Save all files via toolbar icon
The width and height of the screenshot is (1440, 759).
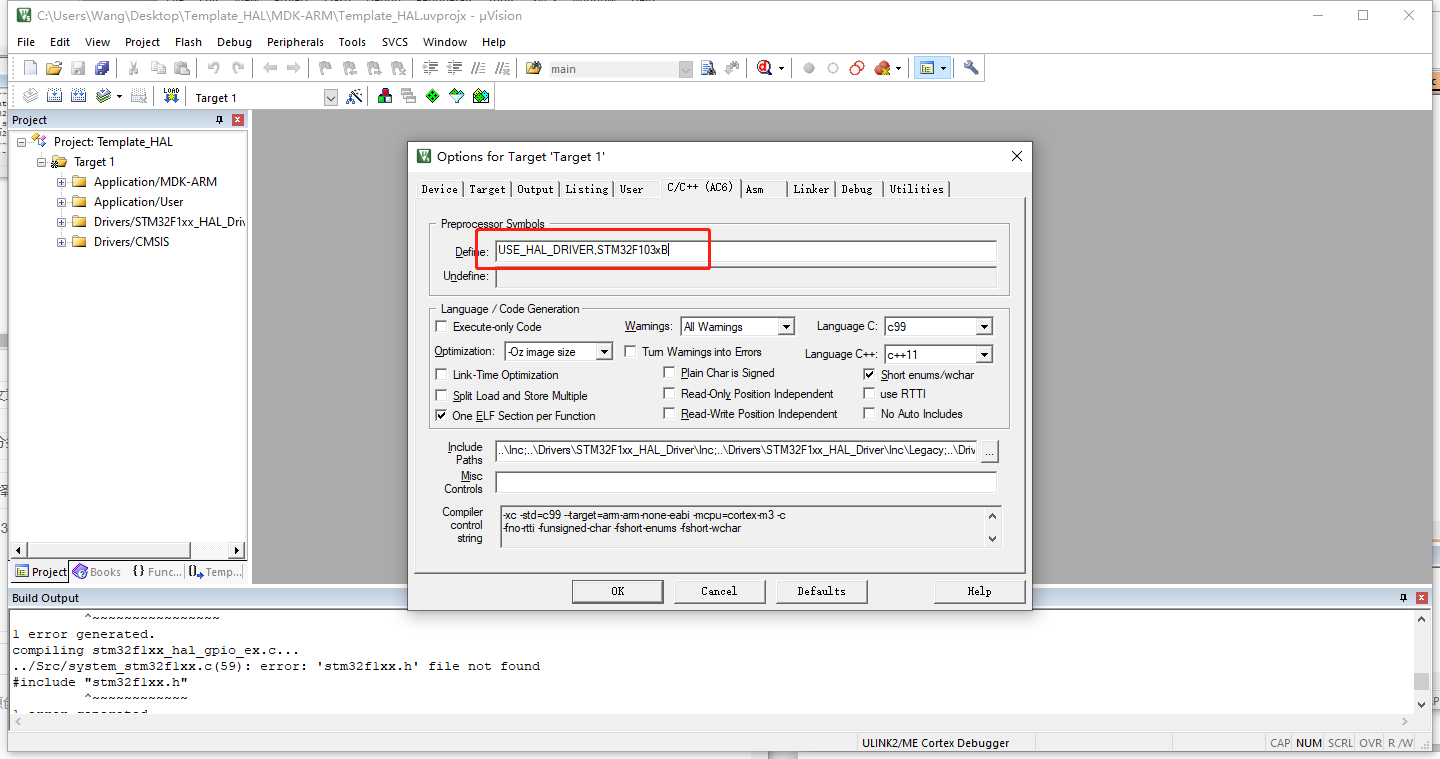(x=102, y=68)
